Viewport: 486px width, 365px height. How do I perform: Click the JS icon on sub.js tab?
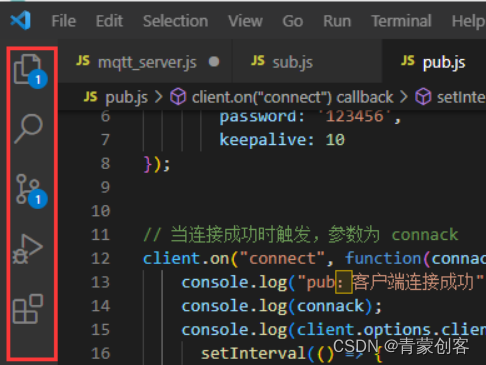(x=258, y=61)
